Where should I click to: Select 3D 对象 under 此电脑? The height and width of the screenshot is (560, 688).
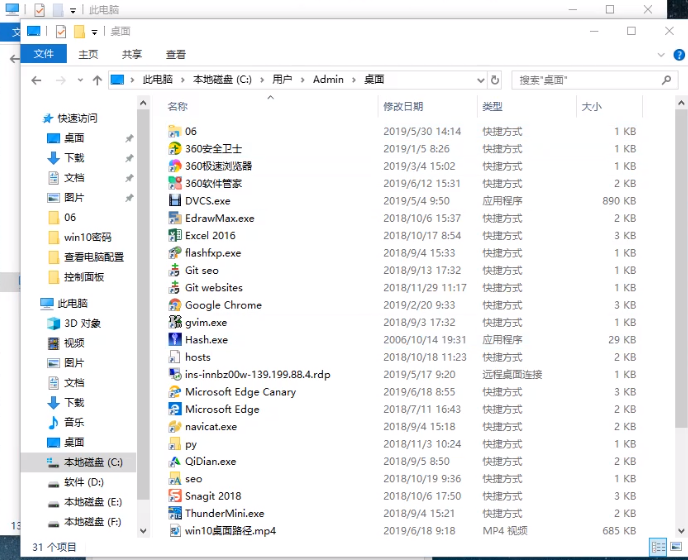pos(82,323)
